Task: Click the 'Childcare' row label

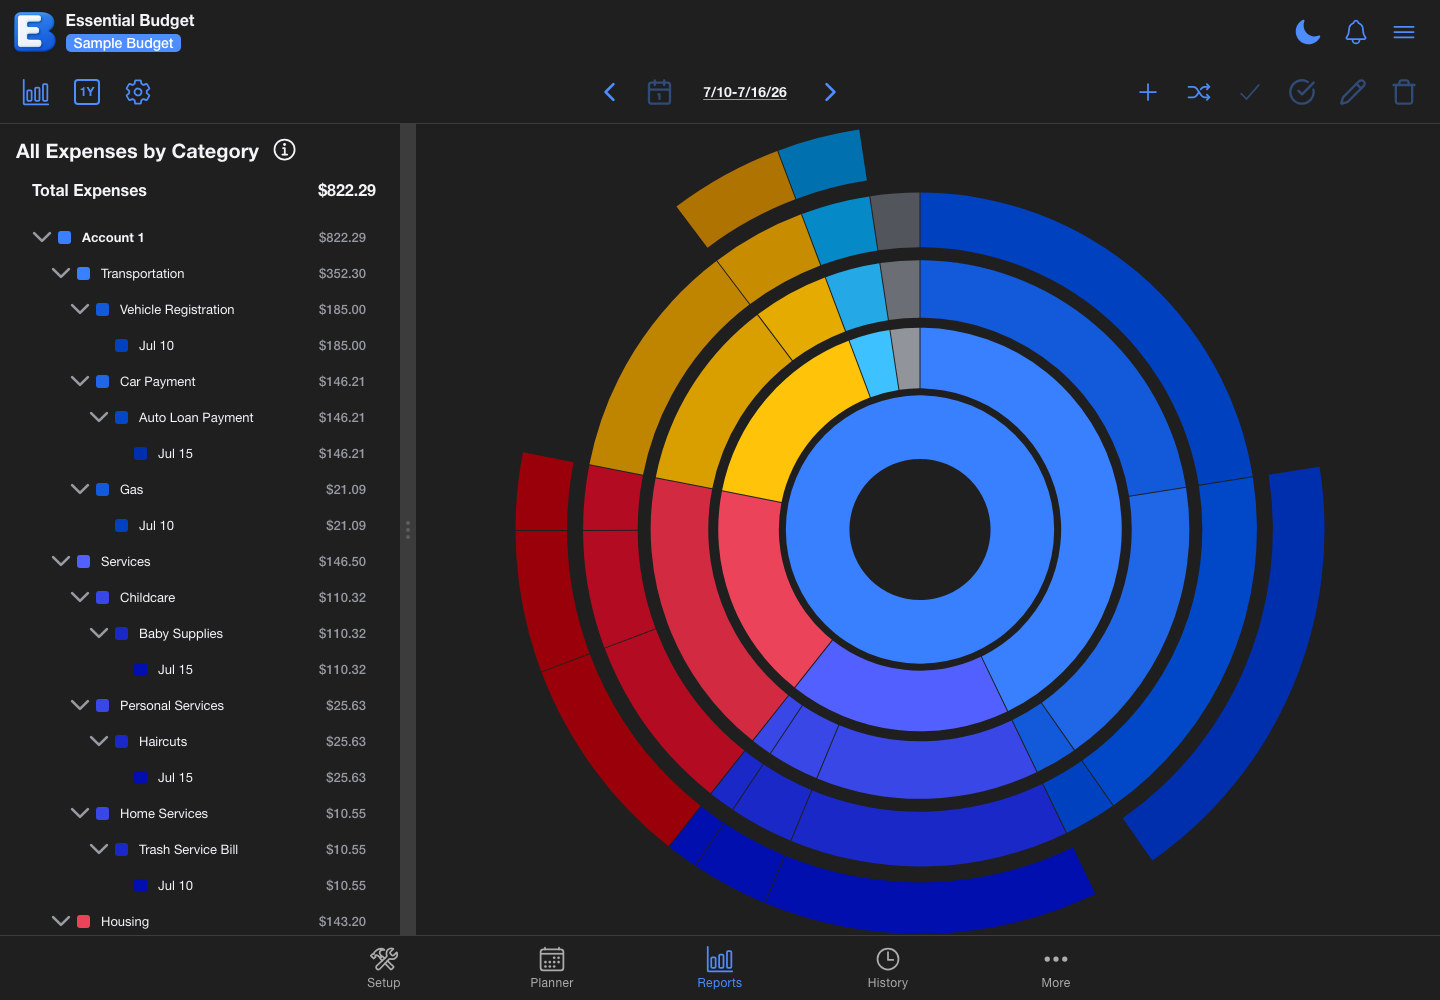Action: click(147, 597)
